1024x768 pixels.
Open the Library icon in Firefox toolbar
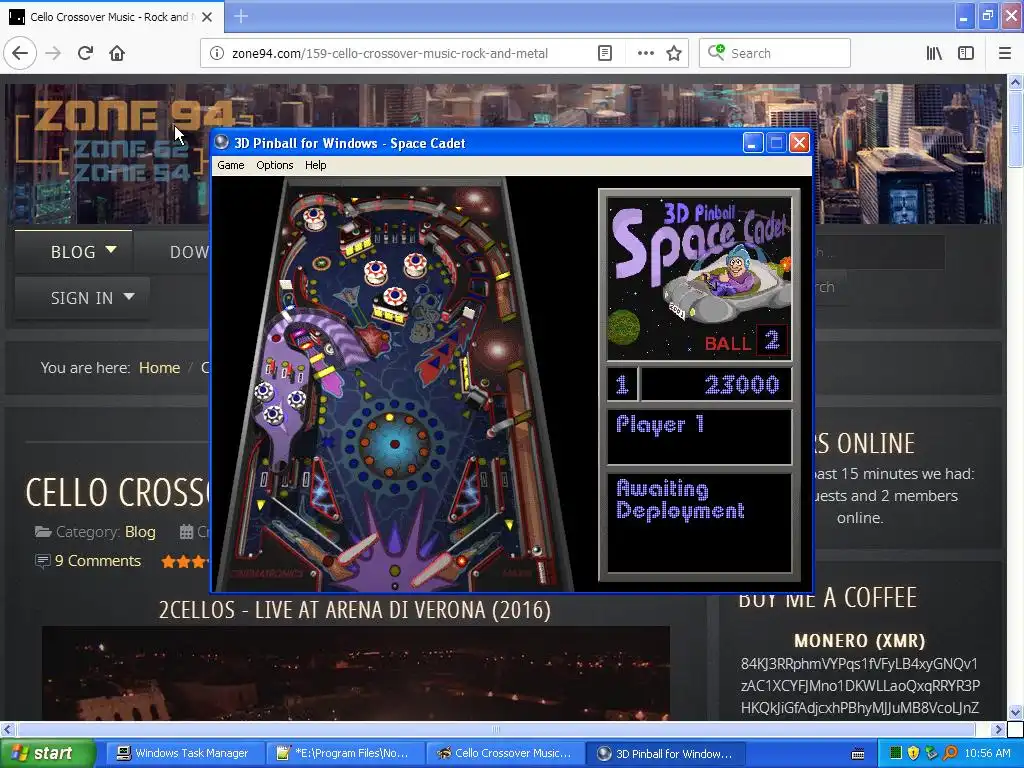coord(934,53)
